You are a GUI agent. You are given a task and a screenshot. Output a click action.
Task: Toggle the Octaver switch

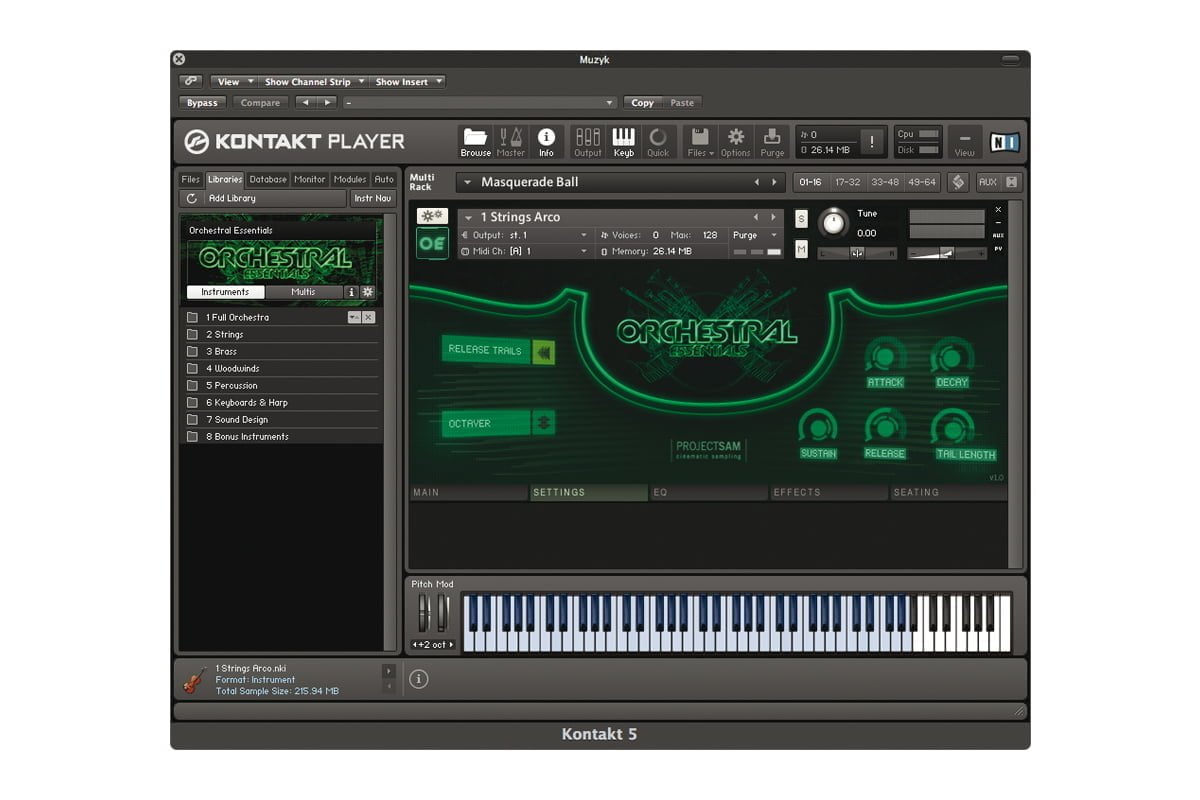543,423
